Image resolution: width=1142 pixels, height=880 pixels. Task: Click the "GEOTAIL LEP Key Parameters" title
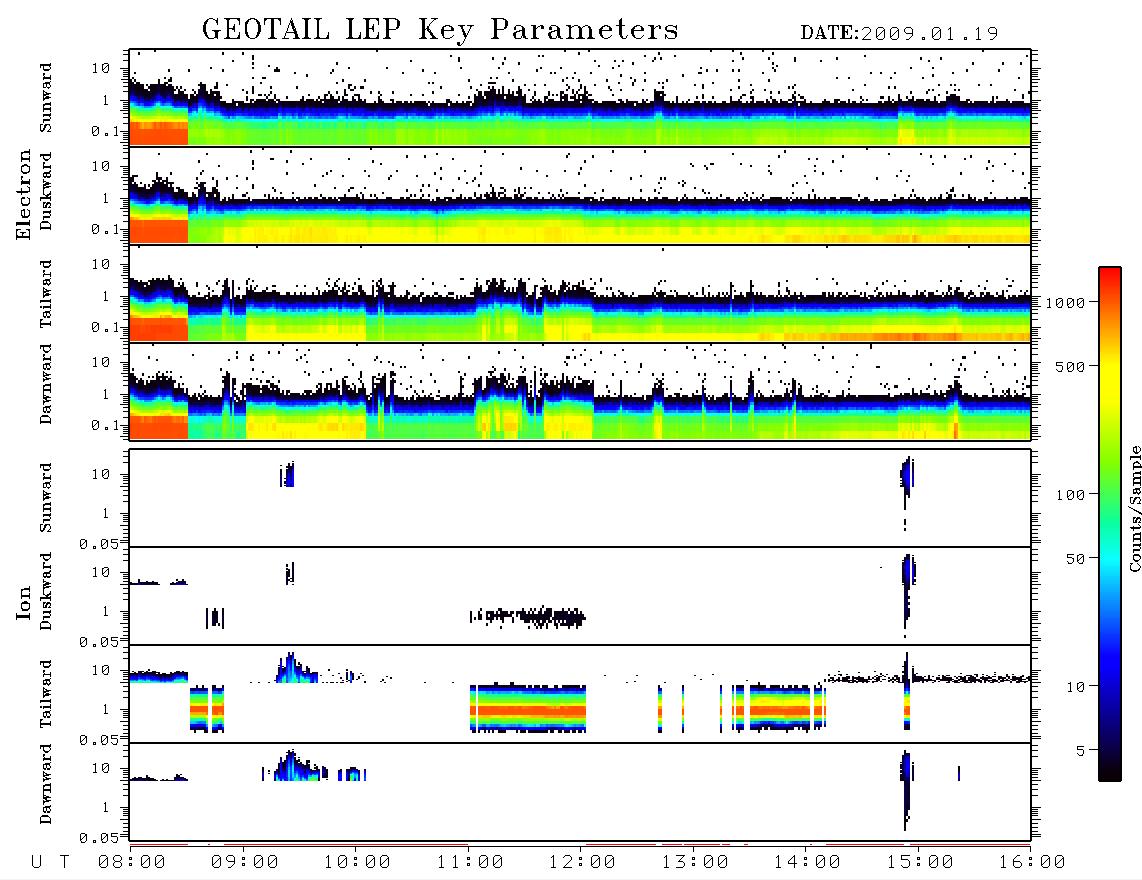440,31
